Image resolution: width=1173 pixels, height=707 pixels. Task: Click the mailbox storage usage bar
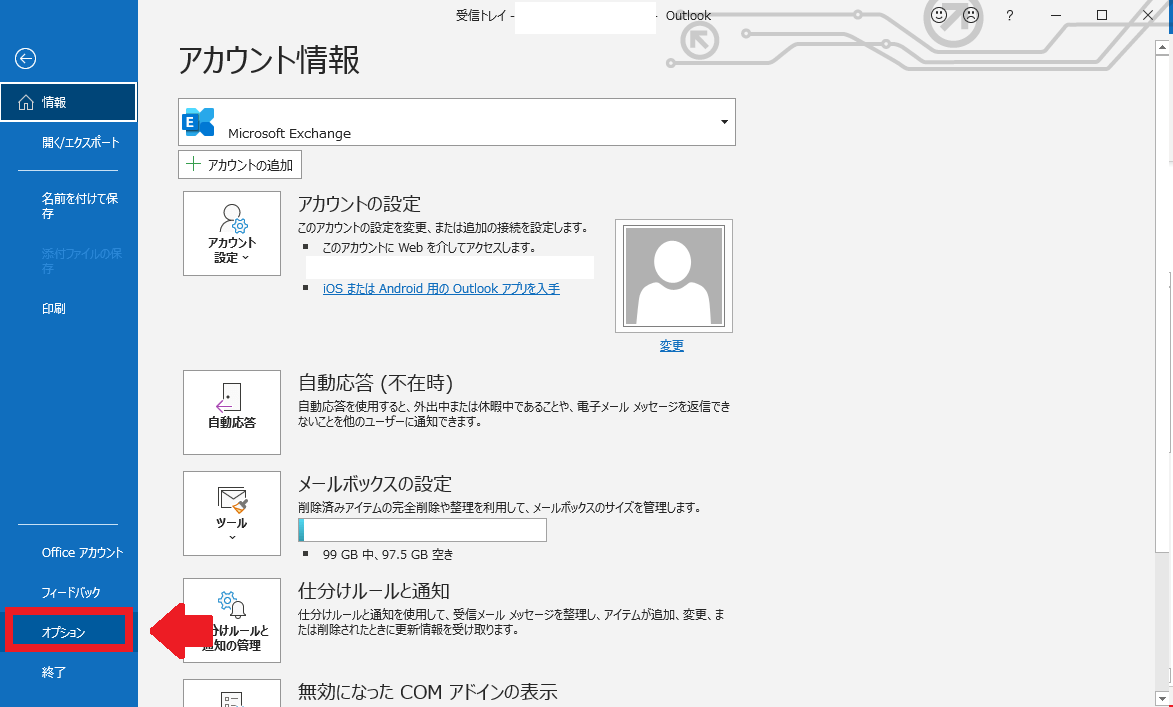coord(423,530)
